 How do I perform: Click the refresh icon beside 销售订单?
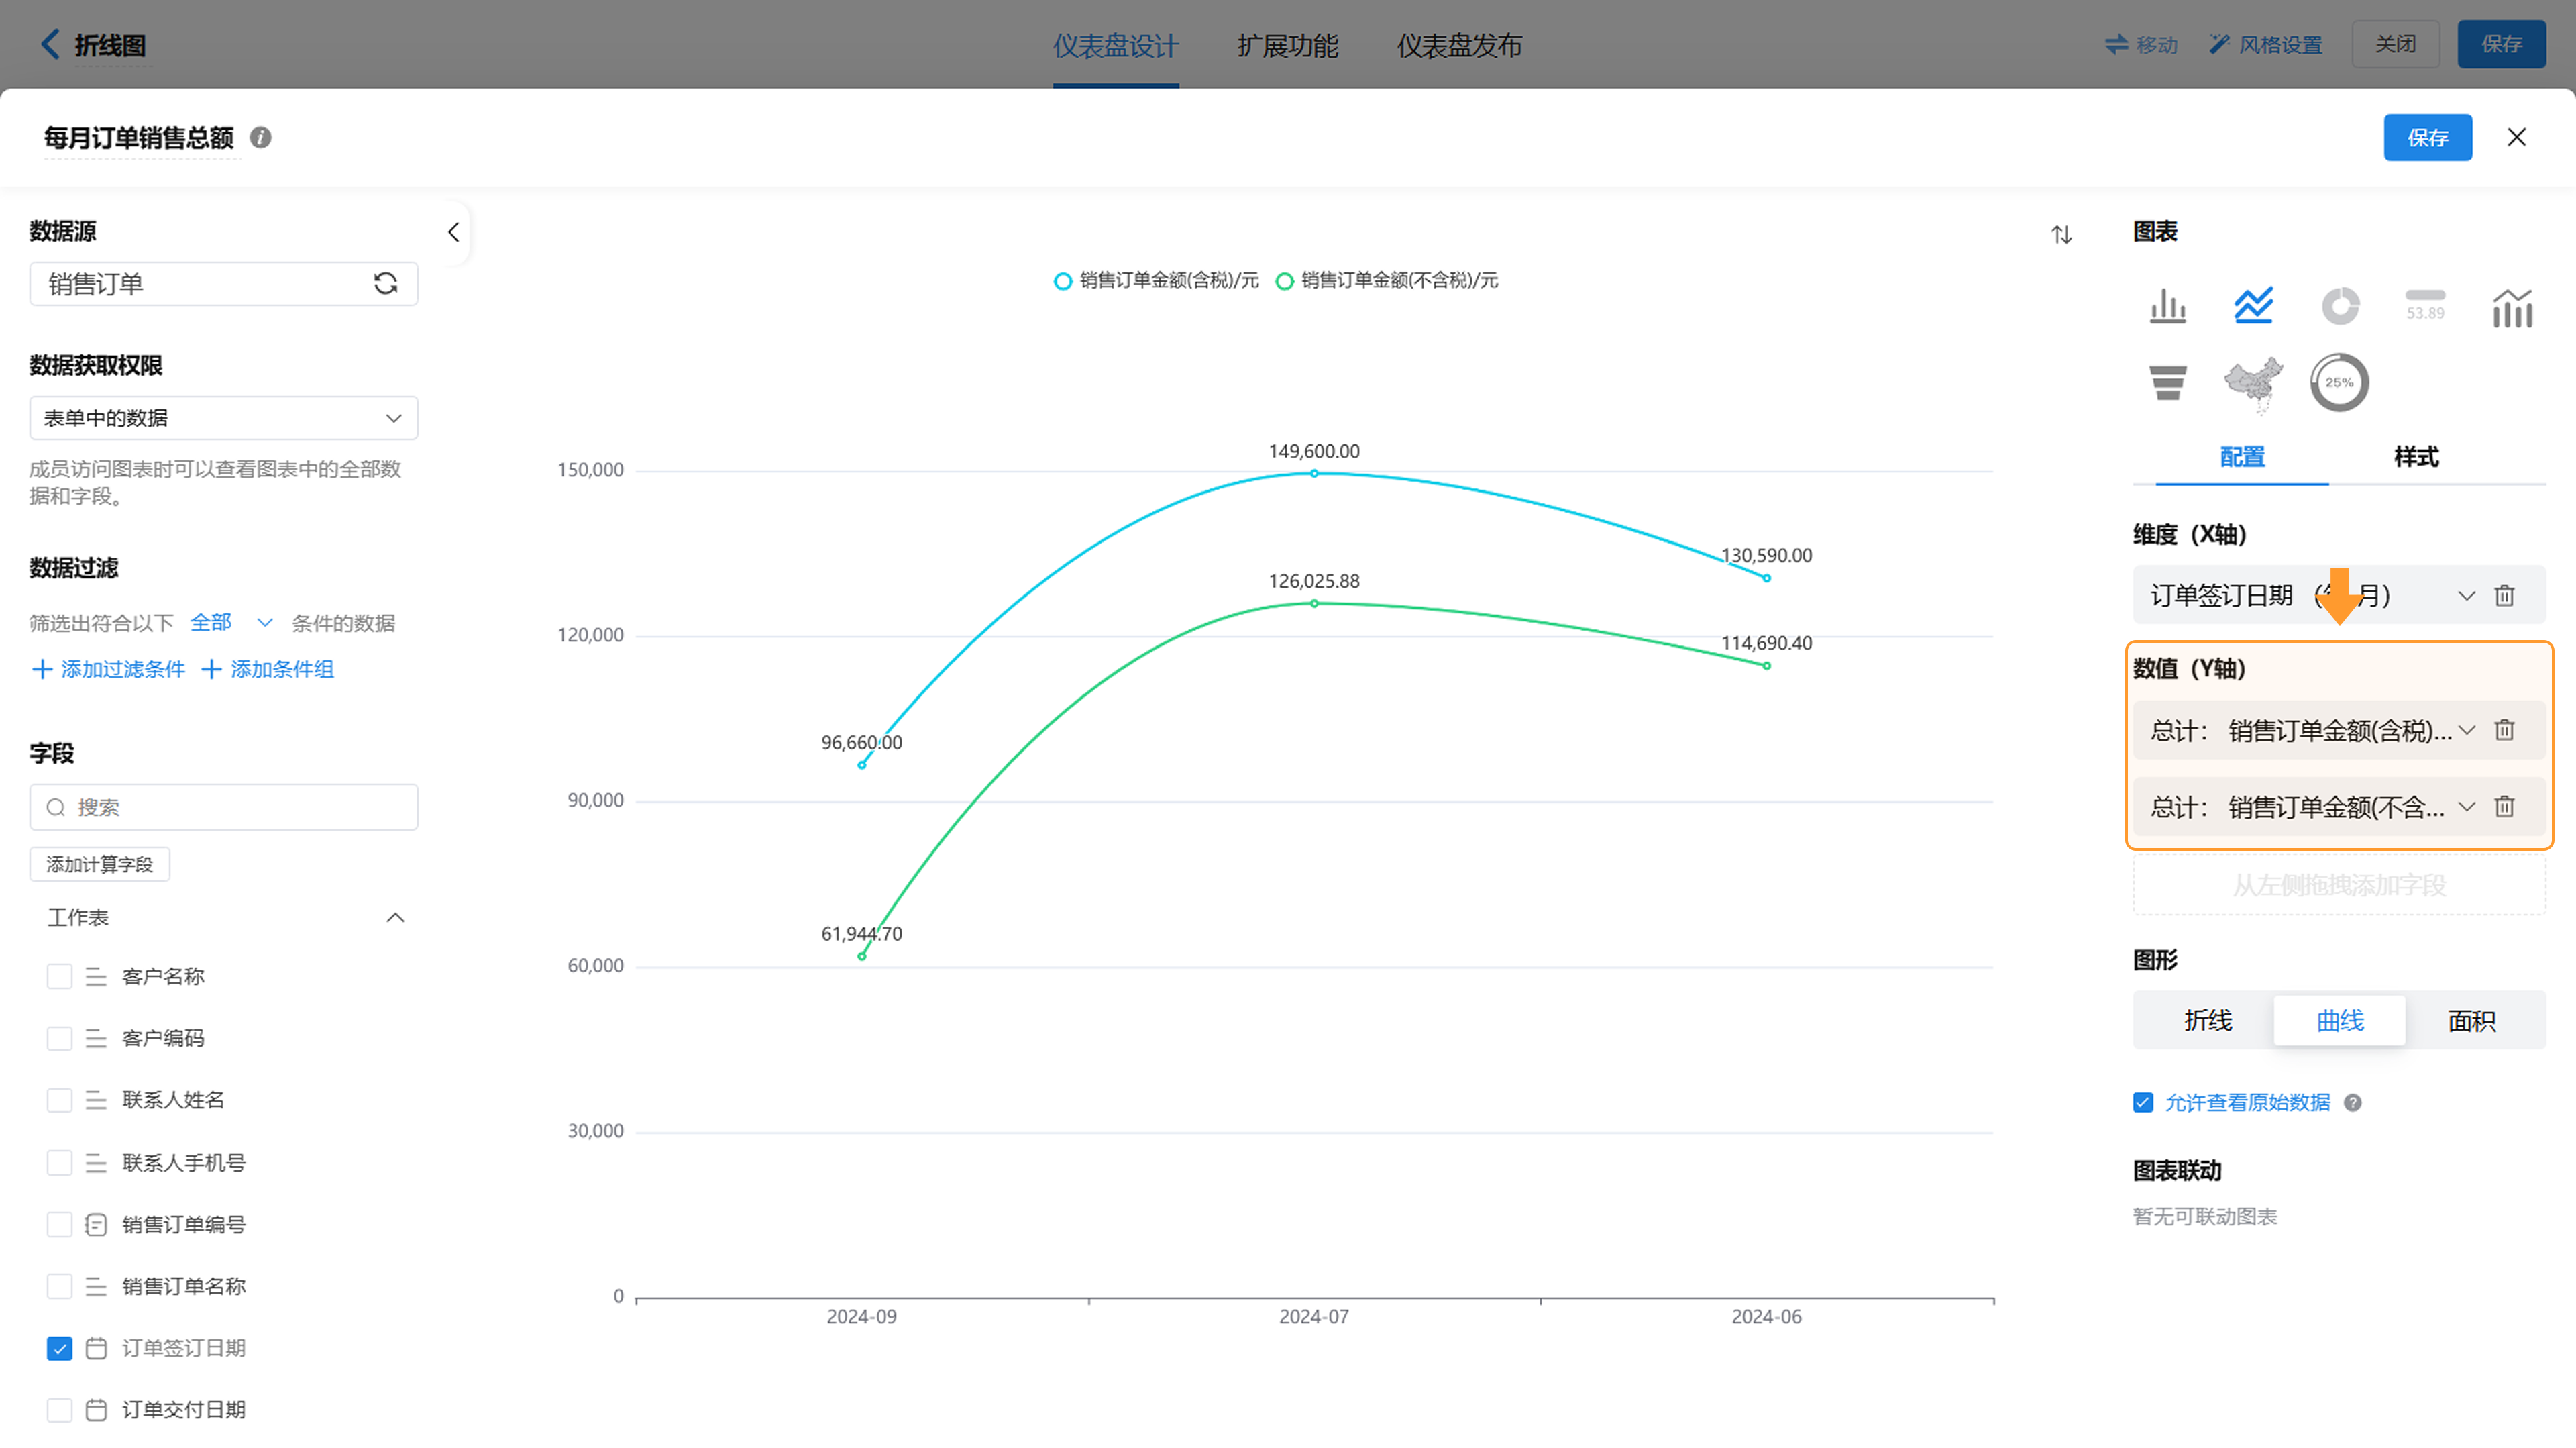[x=386, y=284]
